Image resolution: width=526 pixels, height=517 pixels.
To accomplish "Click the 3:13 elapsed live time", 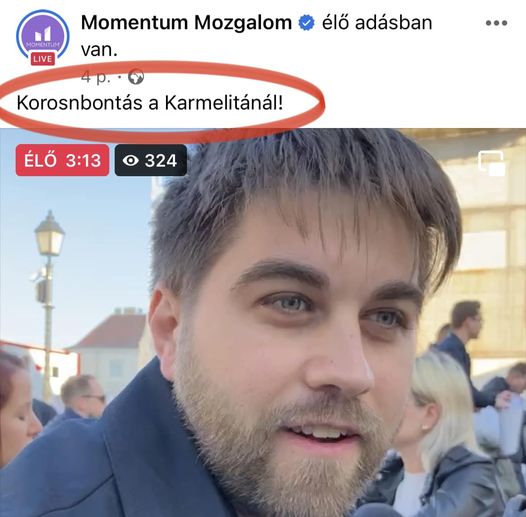I will pos(83,160).
